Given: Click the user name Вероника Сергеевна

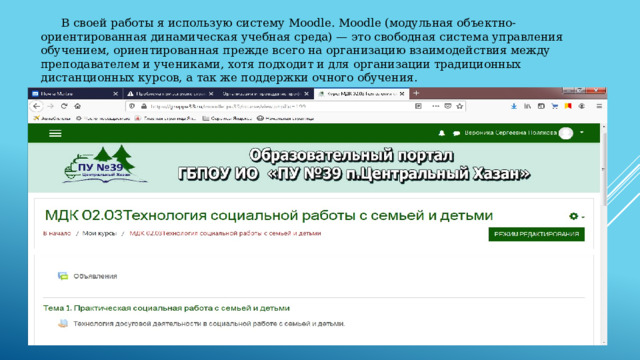Looking at the screenshot, I should pyautogui.click(x=510, y=133).
